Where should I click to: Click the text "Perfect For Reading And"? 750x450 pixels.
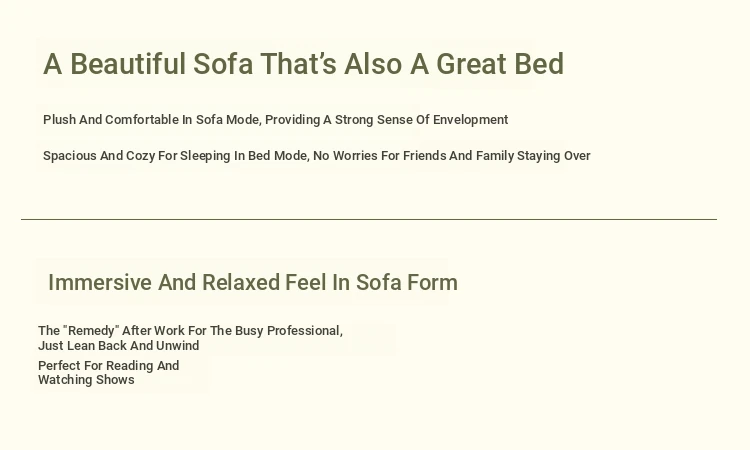[x=109, y=366]
